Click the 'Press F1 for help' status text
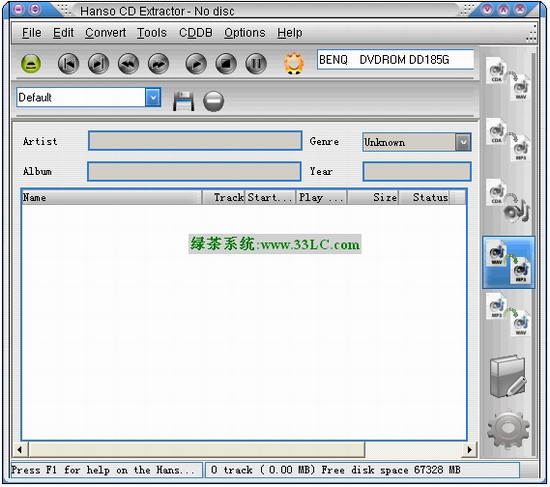Screen dimensions: 550x487 [x=103, y=470]
